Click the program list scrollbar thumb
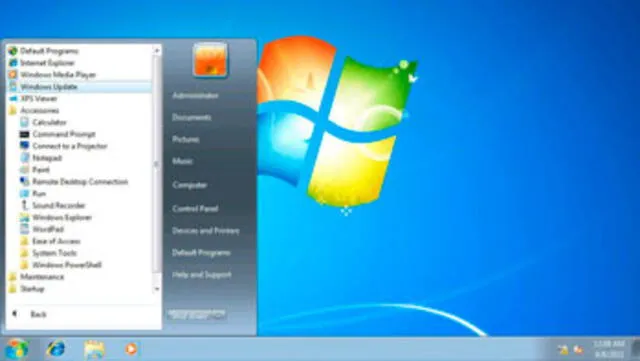 pyautogui.click(x=157, y=163)
